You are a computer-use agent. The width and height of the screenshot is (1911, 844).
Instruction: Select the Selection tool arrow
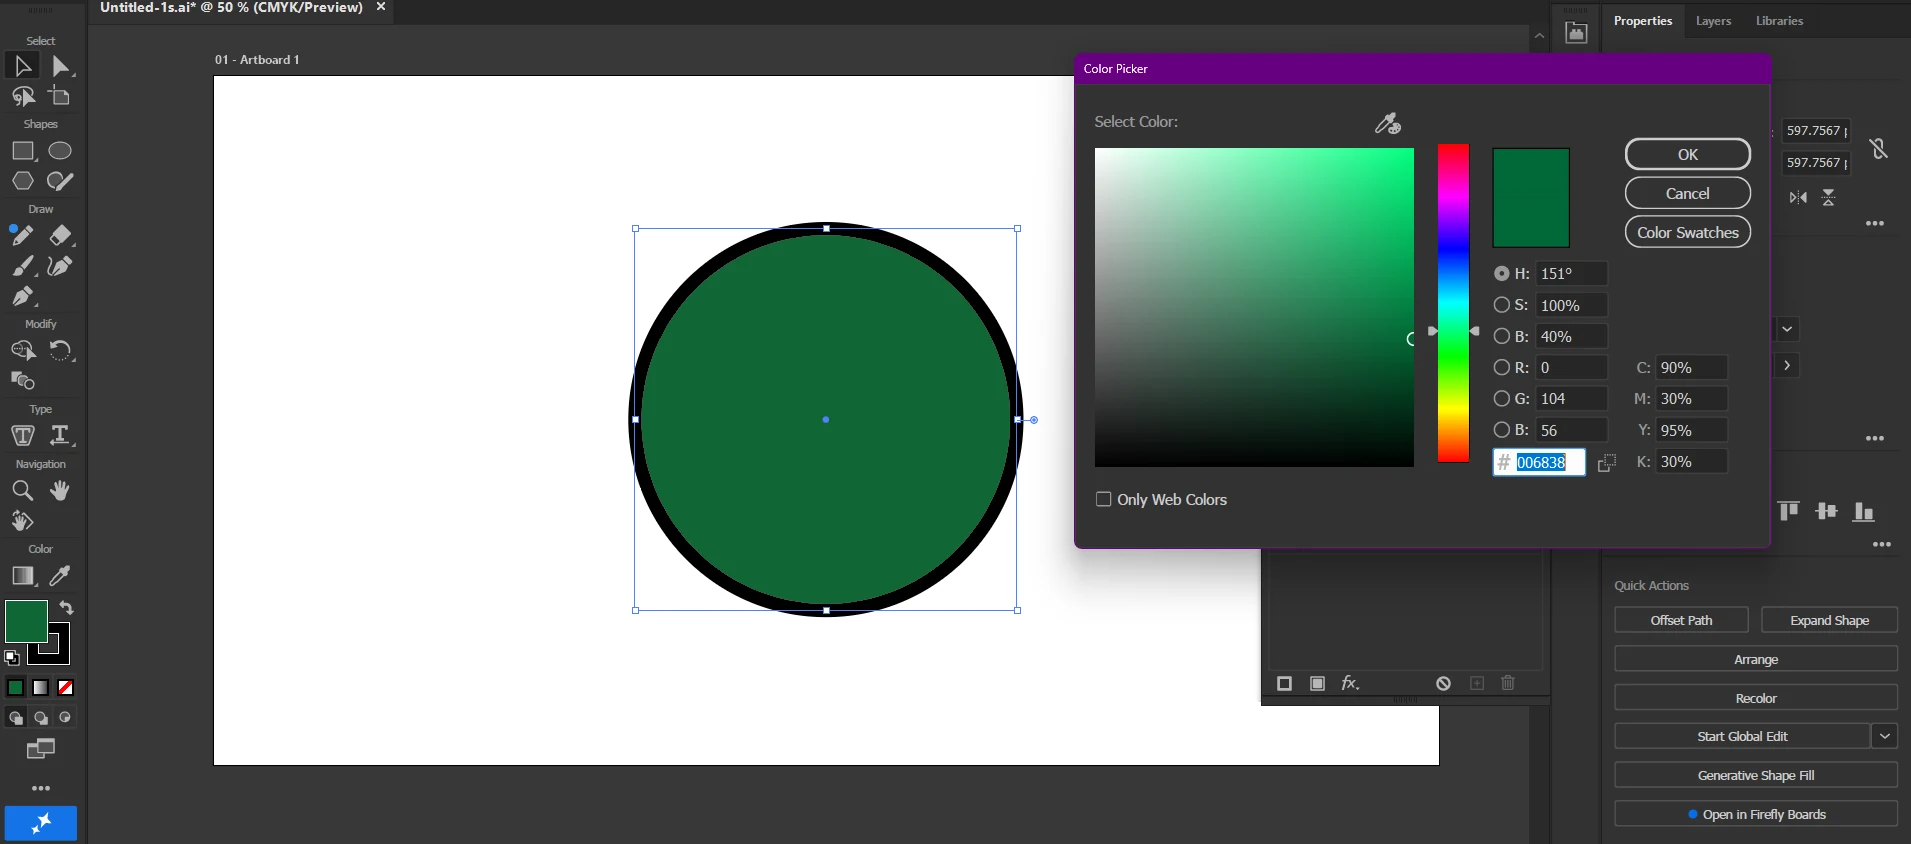click(x=22, y=66)
